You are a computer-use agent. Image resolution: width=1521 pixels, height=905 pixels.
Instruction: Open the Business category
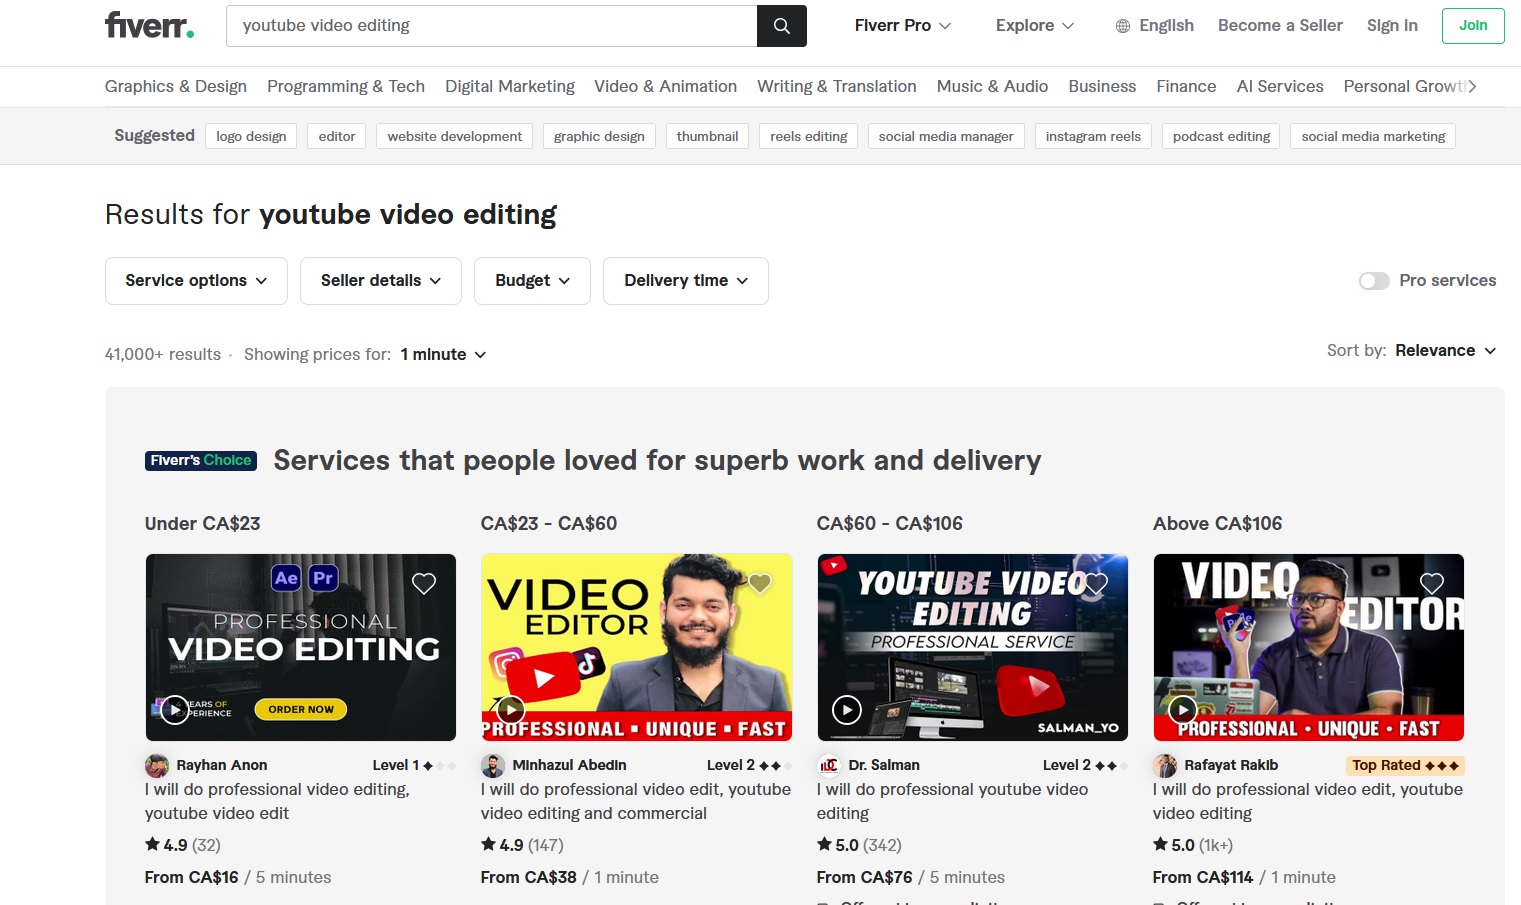tap(1102, 87)
